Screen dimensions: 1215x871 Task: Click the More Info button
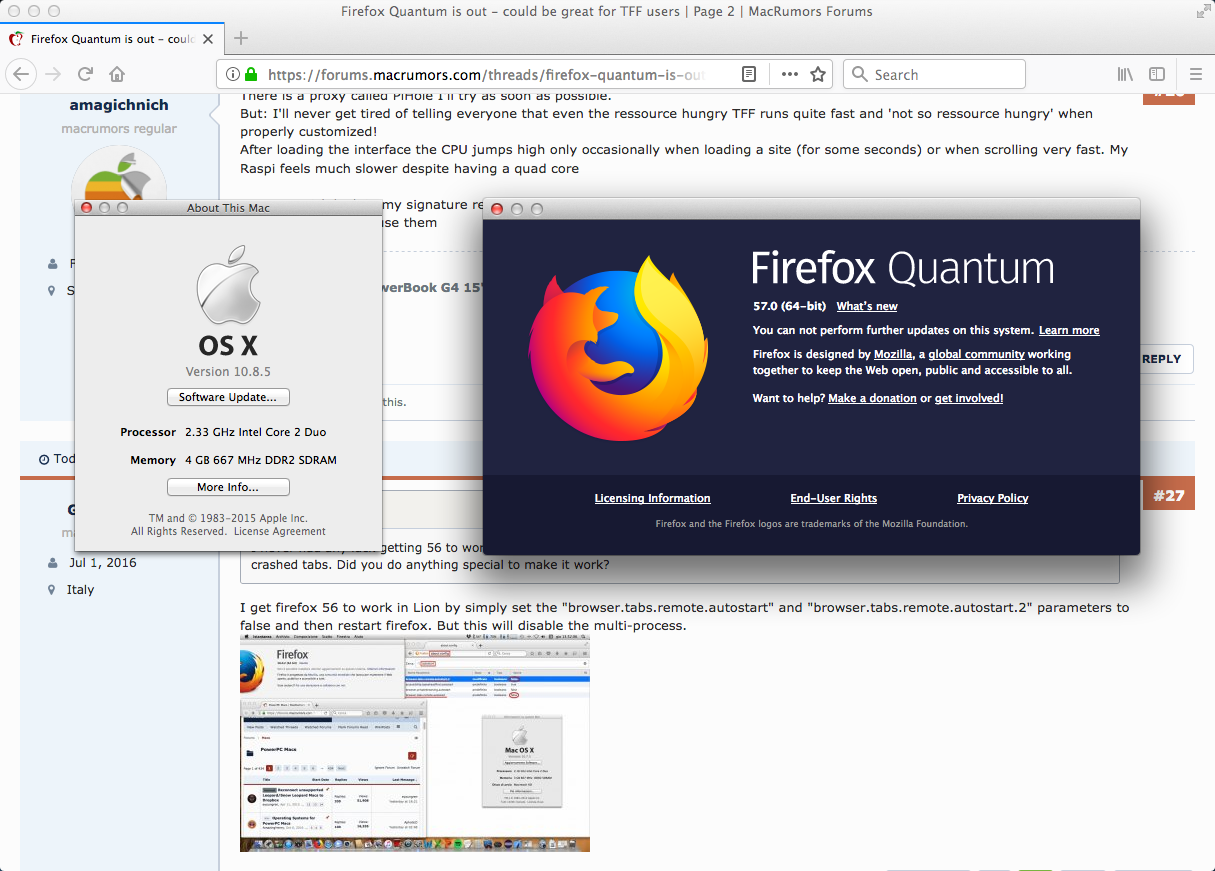coord(228,487)
